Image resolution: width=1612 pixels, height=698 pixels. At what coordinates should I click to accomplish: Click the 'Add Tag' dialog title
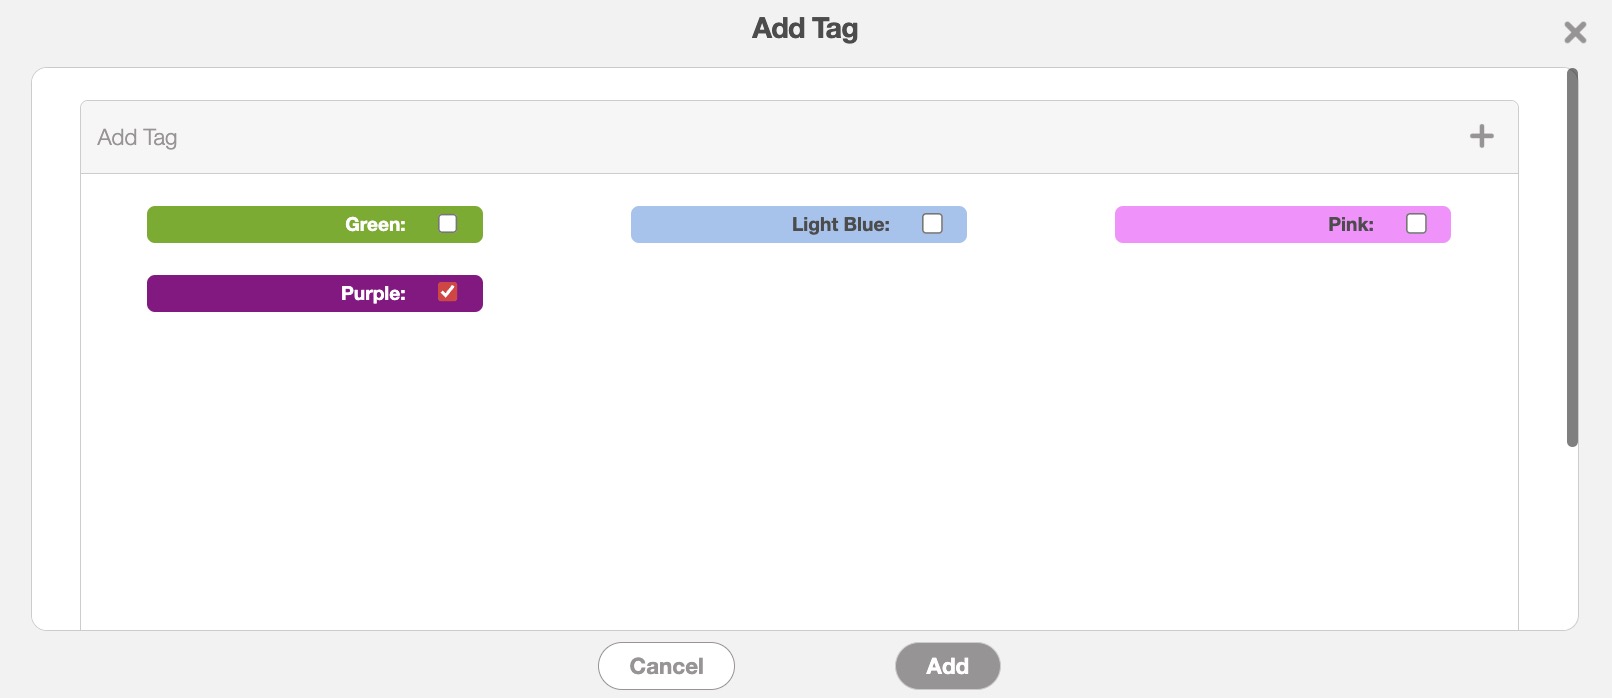click(x=805, y=29)
